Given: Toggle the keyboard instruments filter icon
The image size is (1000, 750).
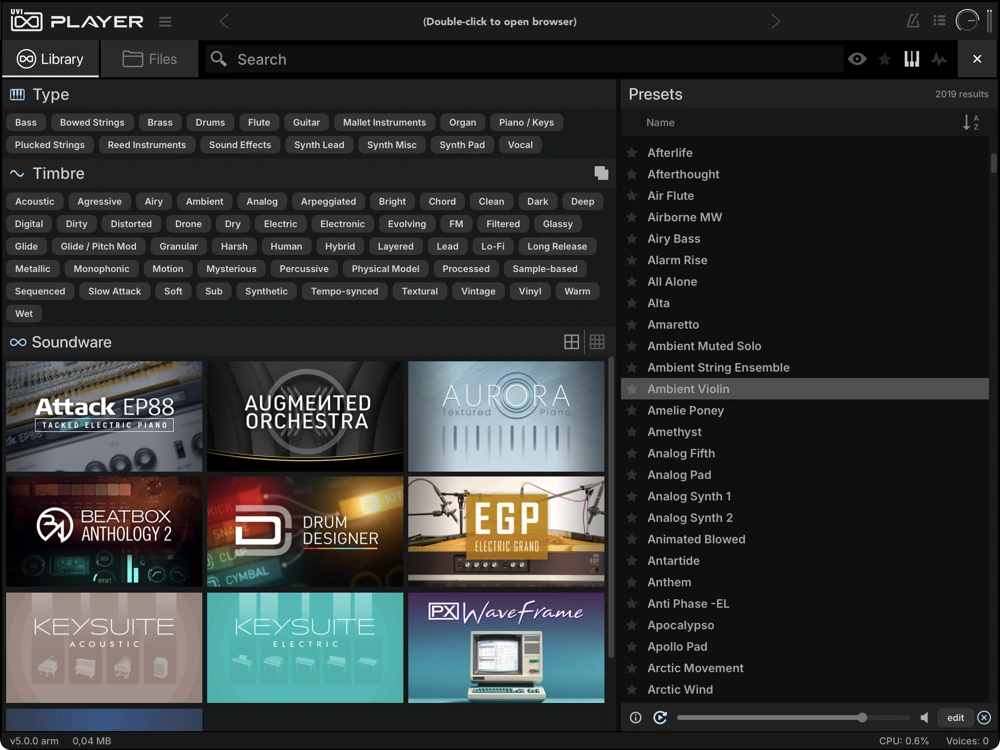Looking at the screenshot, I should click(911, 59).
